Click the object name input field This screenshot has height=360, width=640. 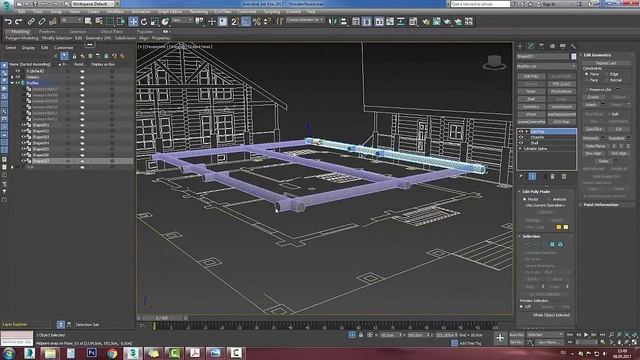pos(543,56)
